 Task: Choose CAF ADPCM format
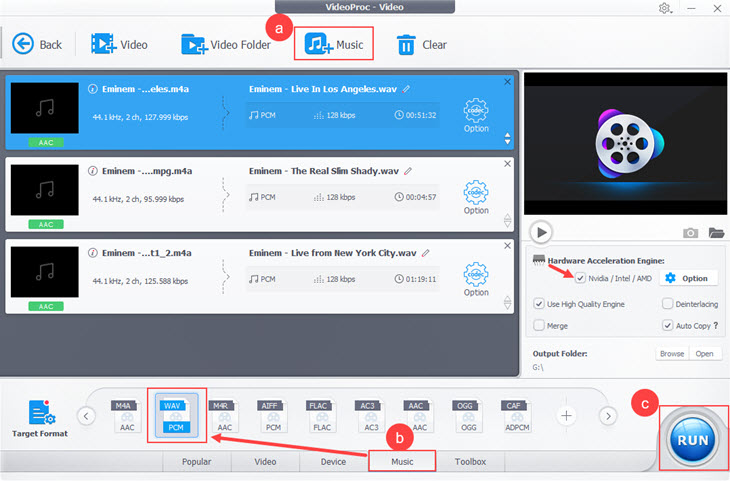click(516, 415)
